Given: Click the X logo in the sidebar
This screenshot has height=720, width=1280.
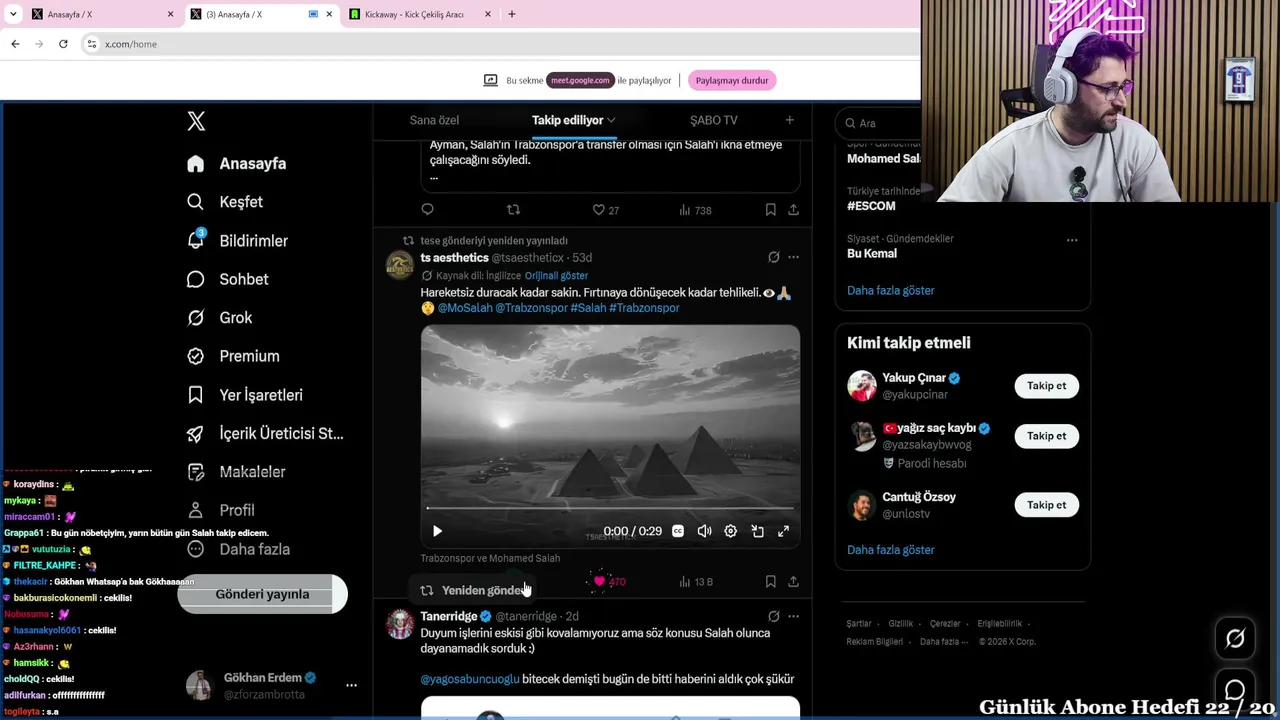Looking at the screenshot, I should pos(196,121).
